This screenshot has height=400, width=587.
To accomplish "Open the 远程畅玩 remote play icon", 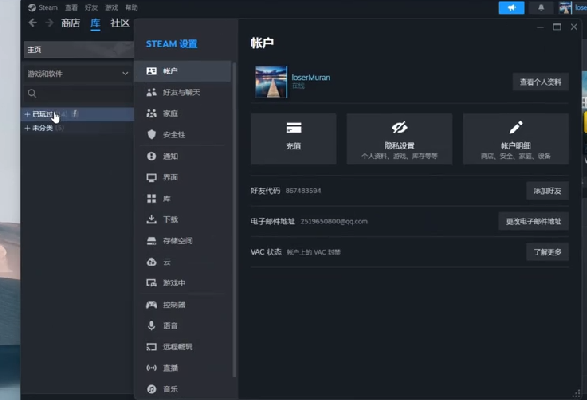I will (151, 347).
